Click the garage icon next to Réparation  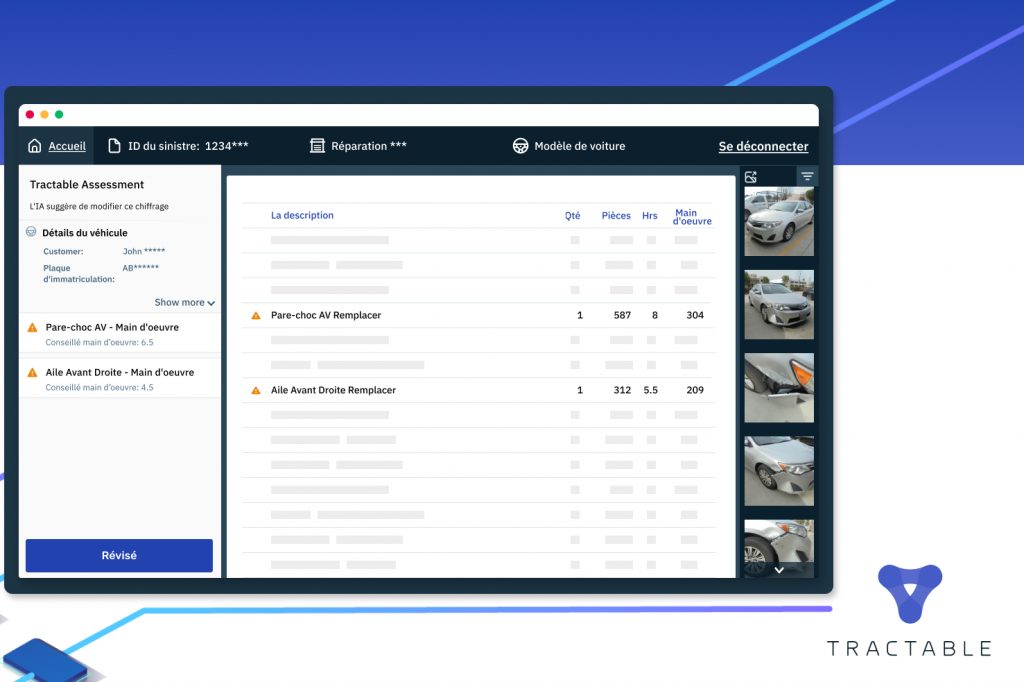317,146
